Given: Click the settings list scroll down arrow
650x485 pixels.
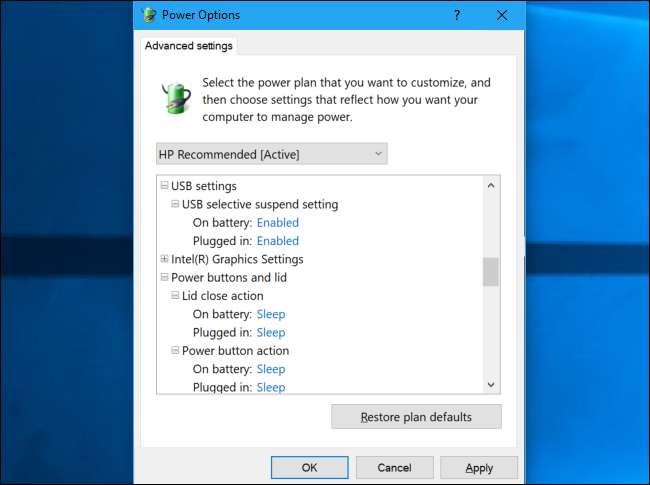Looking at the screenshot, I should click(x=490, y=384).
